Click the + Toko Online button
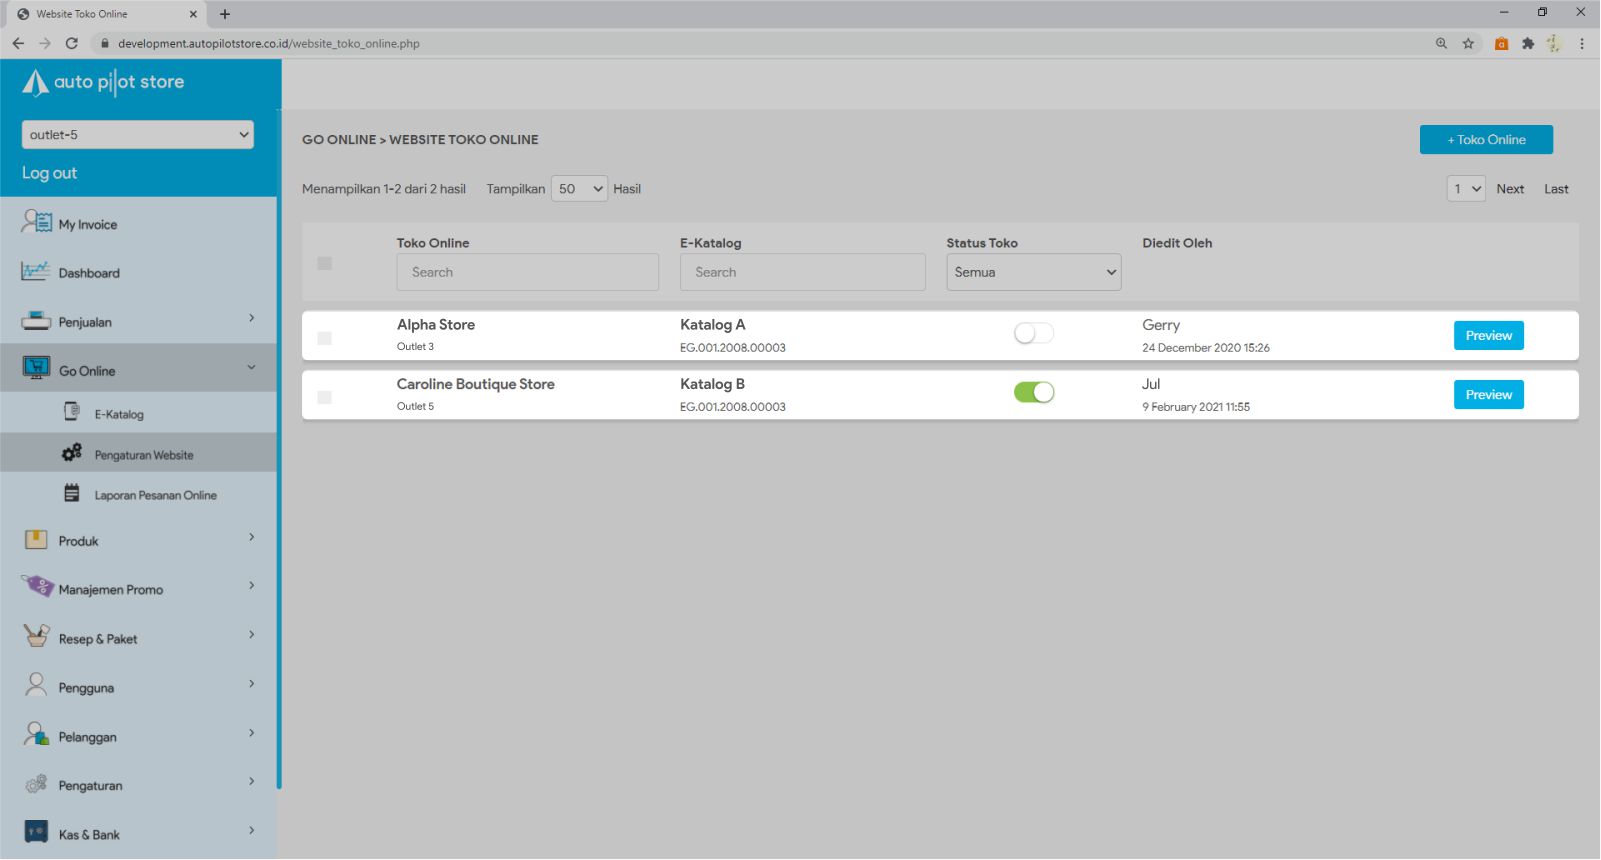The image size is (1601, 860). tap(1485, 140)
